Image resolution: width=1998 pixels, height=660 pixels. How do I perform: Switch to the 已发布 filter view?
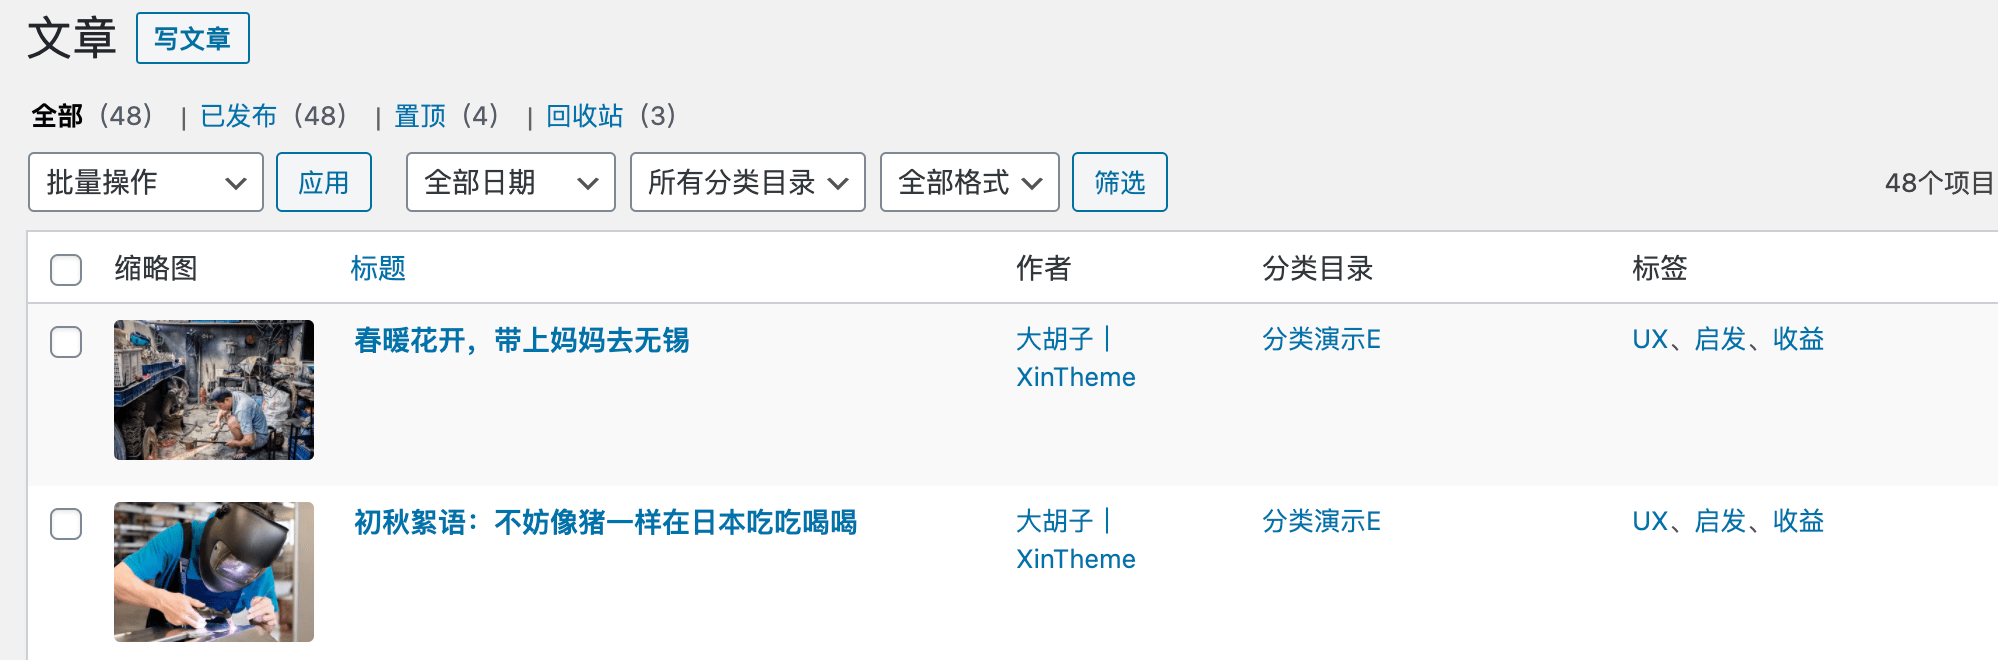coord(238,116)
